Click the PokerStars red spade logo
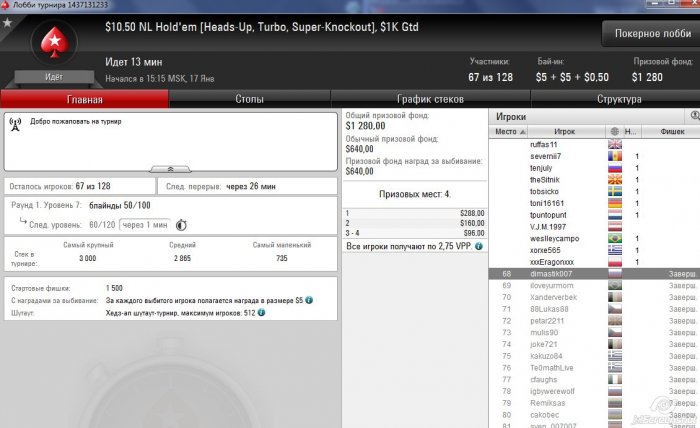 [54, 42]
